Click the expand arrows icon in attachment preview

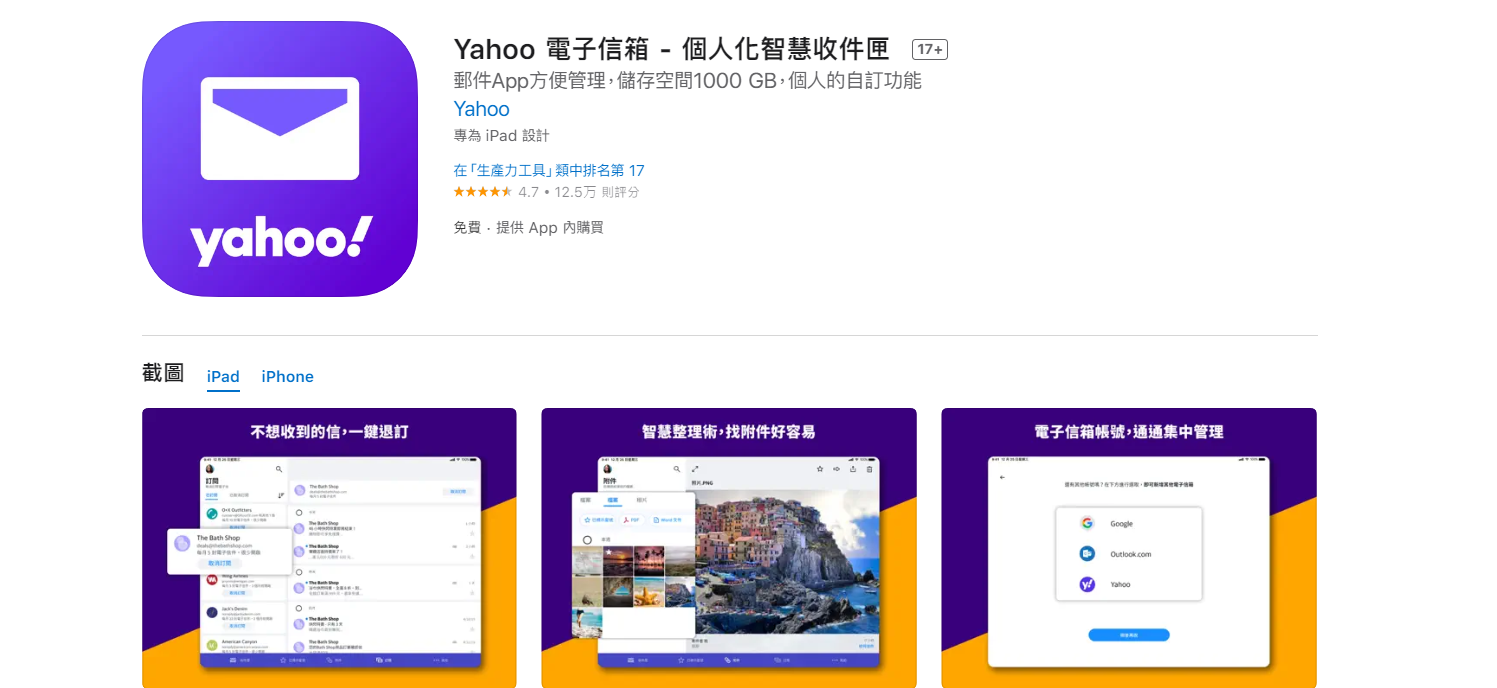click(695, 468)
